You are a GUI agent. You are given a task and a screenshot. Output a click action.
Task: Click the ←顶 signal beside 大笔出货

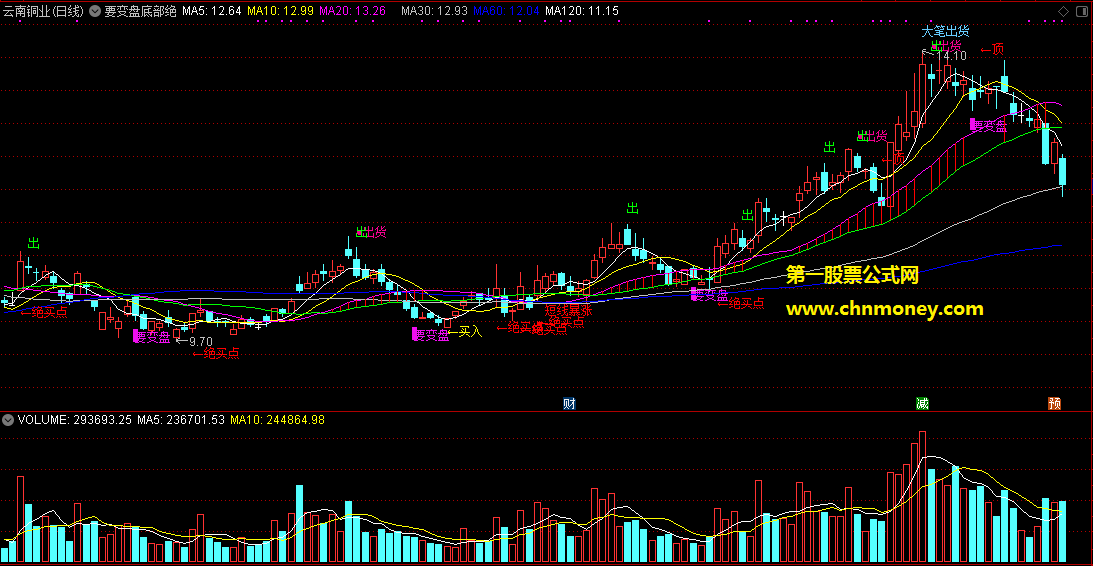(x=993, y=49)
